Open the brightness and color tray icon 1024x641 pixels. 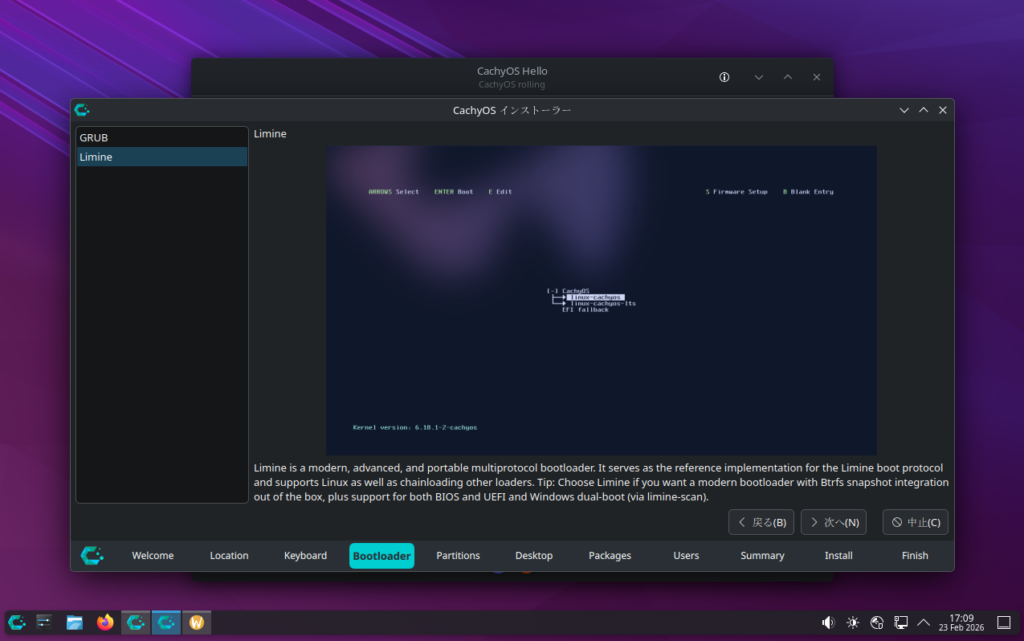click(x=852, y=622)
